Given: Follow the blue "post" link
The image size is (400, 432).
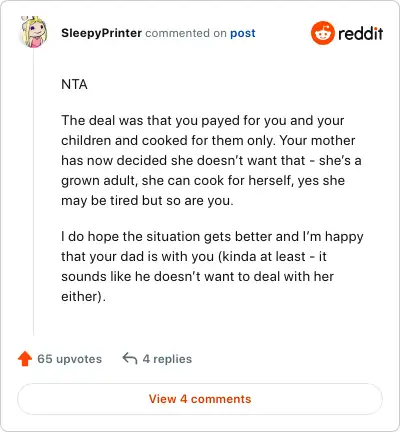Looking at the screenshot, I should pos(243,33).
